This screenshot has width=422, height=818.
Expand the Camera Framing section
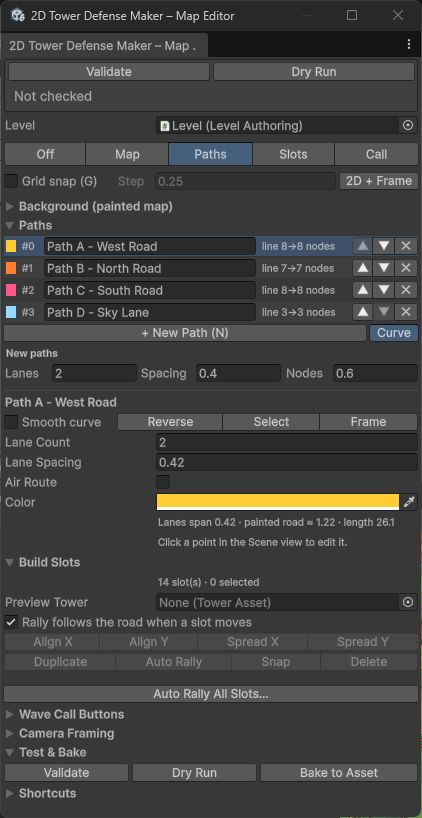coord(10,733)
